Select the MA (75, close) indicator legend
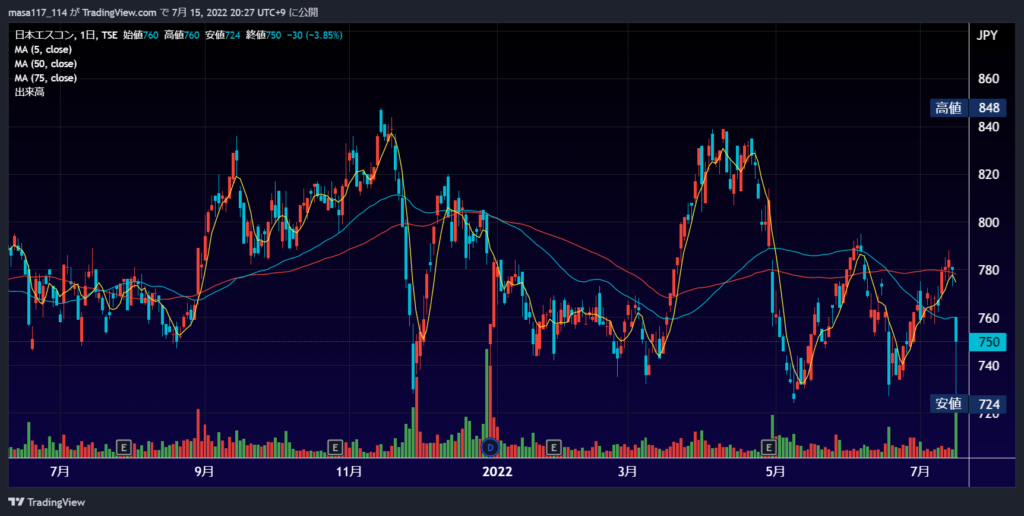Viewport: 1024px width, 516px height. (x=46, y=78)
